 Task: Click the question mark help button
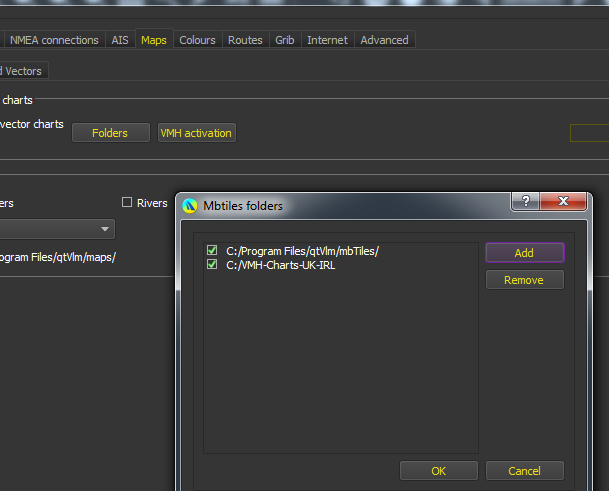tap(527, 202)
